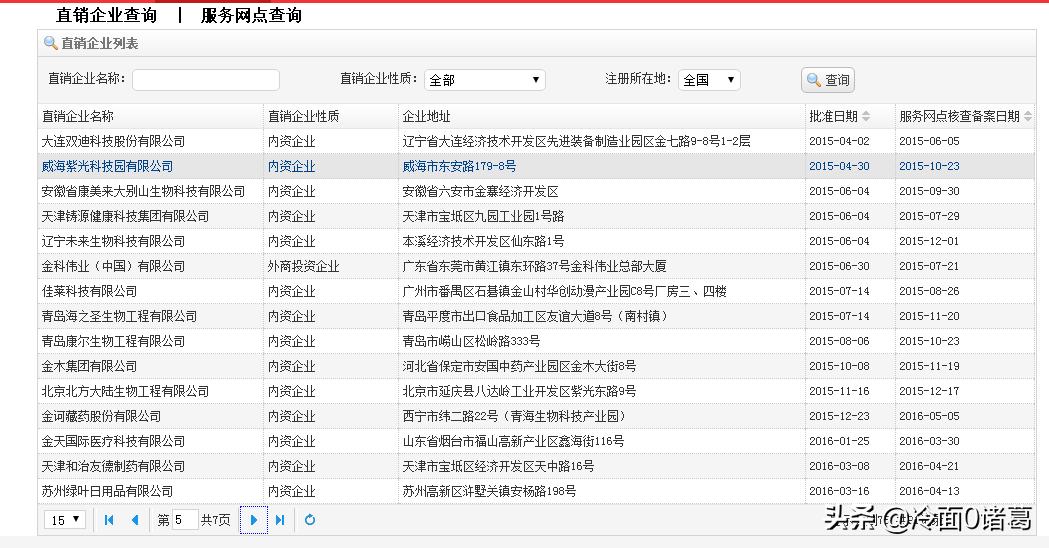Select row 金天国际医疗科技有限公司
This screenshot has width=1049, height=548.
pos(536,441)
